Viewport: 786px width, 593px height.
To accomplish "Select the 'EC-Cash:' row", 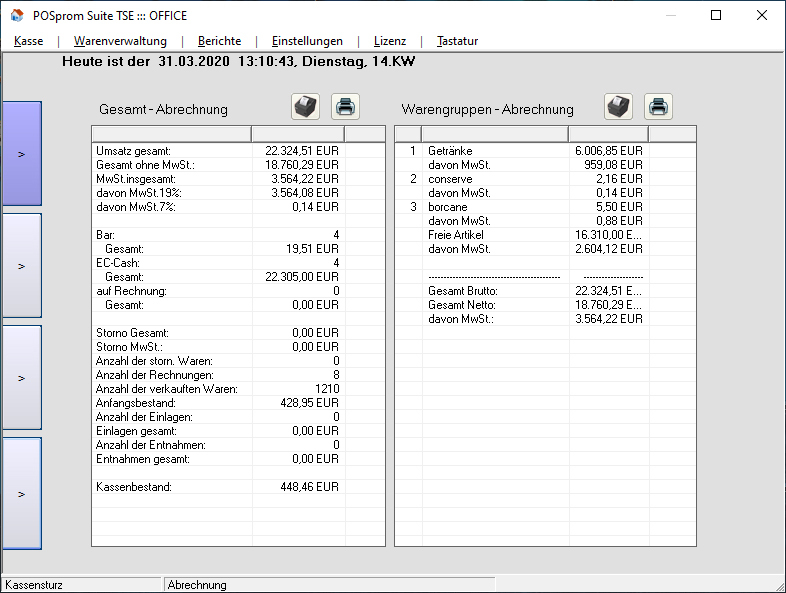I will pyautogui.click(x=239, y=263).
